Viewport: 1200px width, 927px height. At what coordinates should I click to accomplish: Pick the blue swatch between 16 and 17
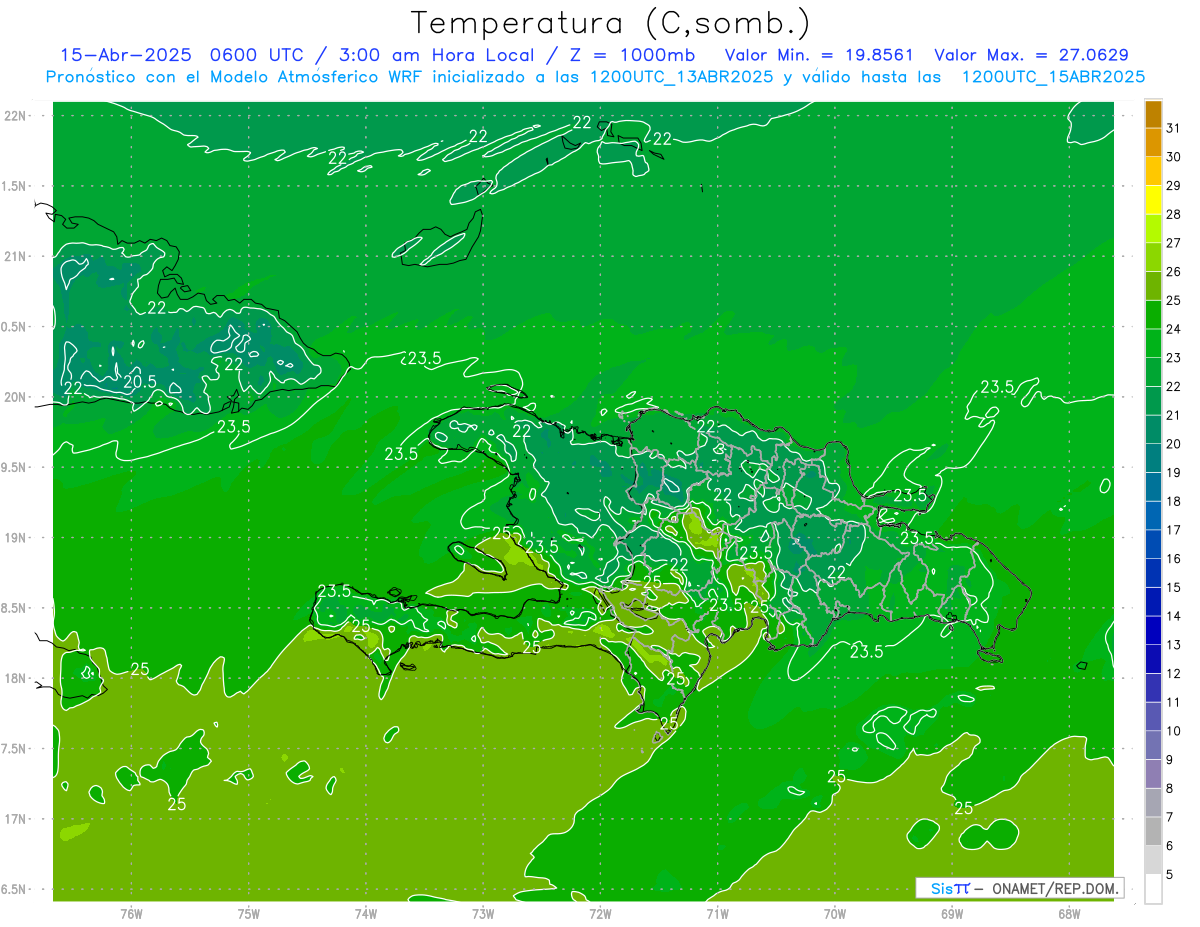click(x=1153, y=545)
